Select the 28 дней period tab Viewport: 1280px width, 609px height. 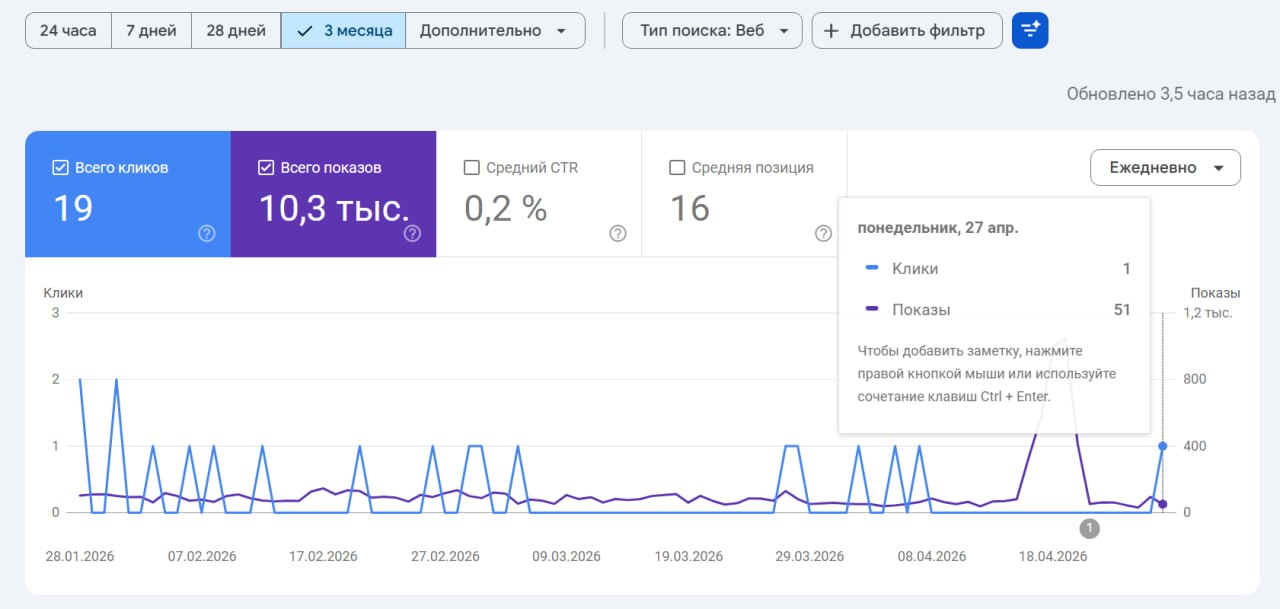pyautogui.click(x=236, y=31)
